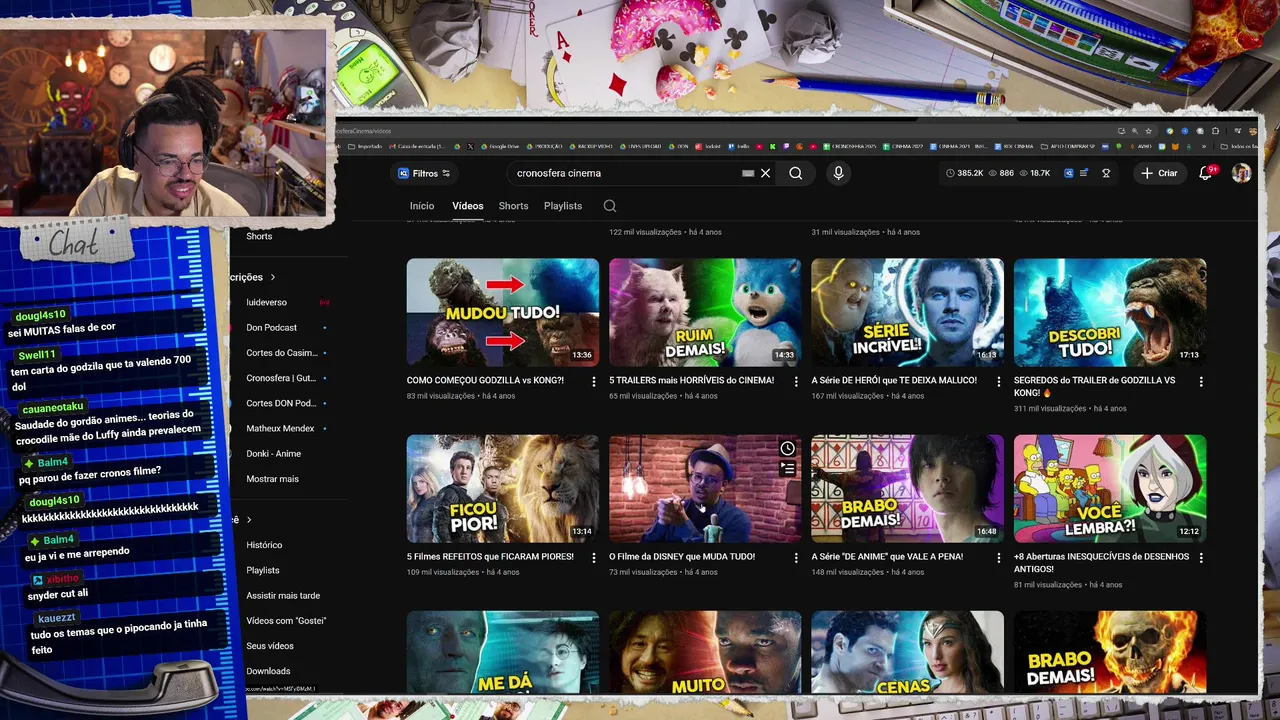Play DESCOBRI TUDO Godzilla thumbnail

1110,312
